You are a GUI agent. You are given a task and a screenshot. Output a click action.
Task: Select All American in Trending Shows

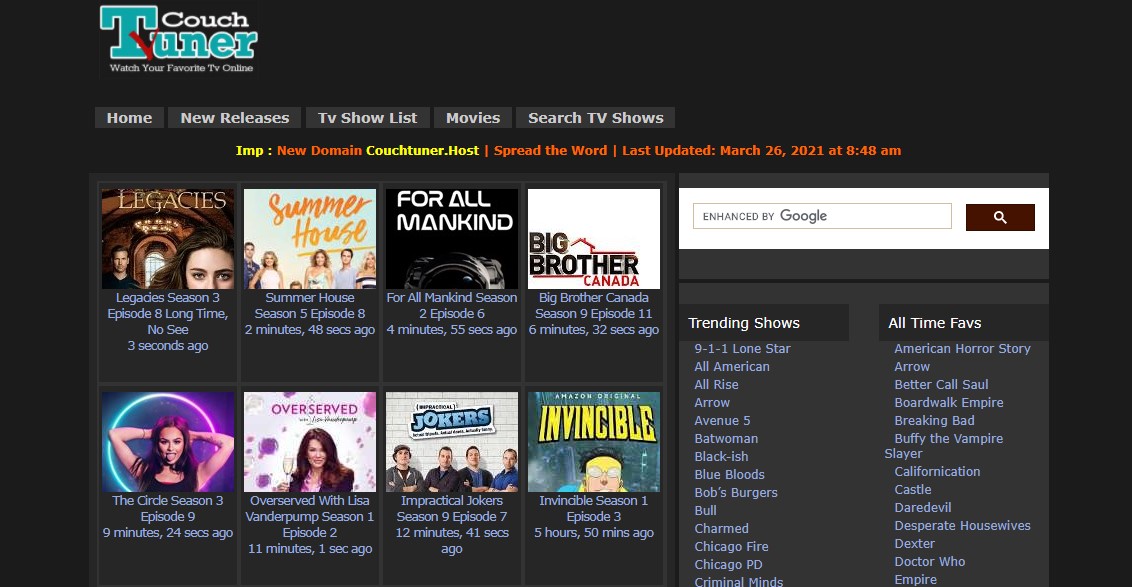(732, 367)
